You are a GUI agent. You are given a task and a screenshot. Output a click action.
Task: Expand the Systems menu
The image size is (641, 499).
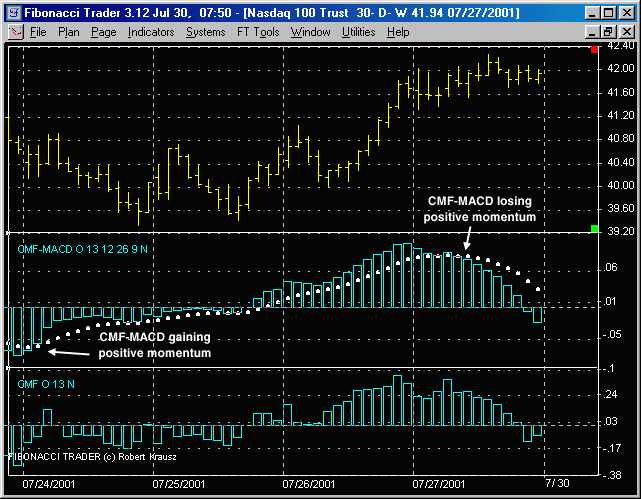point(205,32)
